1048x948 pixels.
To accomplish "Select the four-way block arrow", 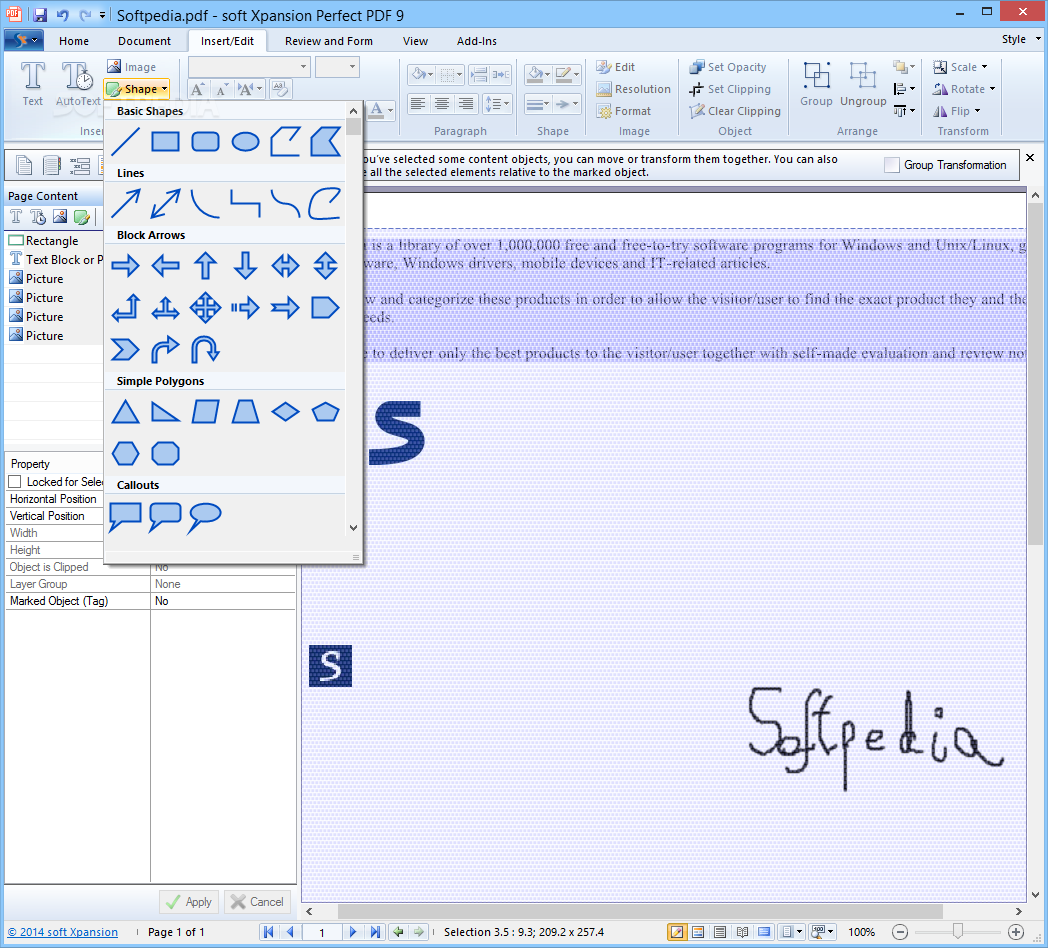I will tap(205, 308).
